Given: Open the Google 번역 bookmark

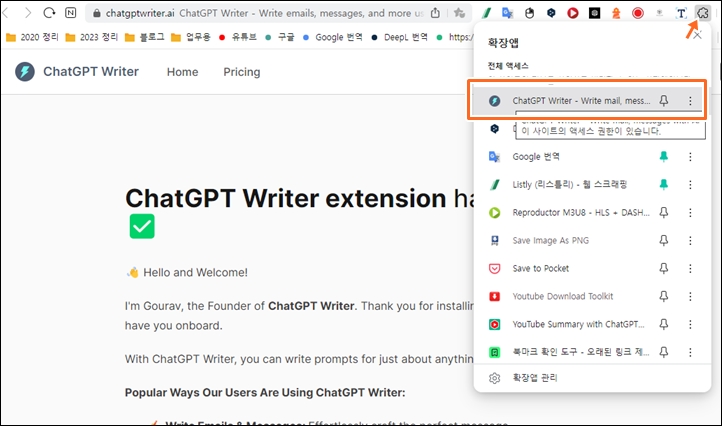Looking at the screenshot, I should click(x=332, y=37).
